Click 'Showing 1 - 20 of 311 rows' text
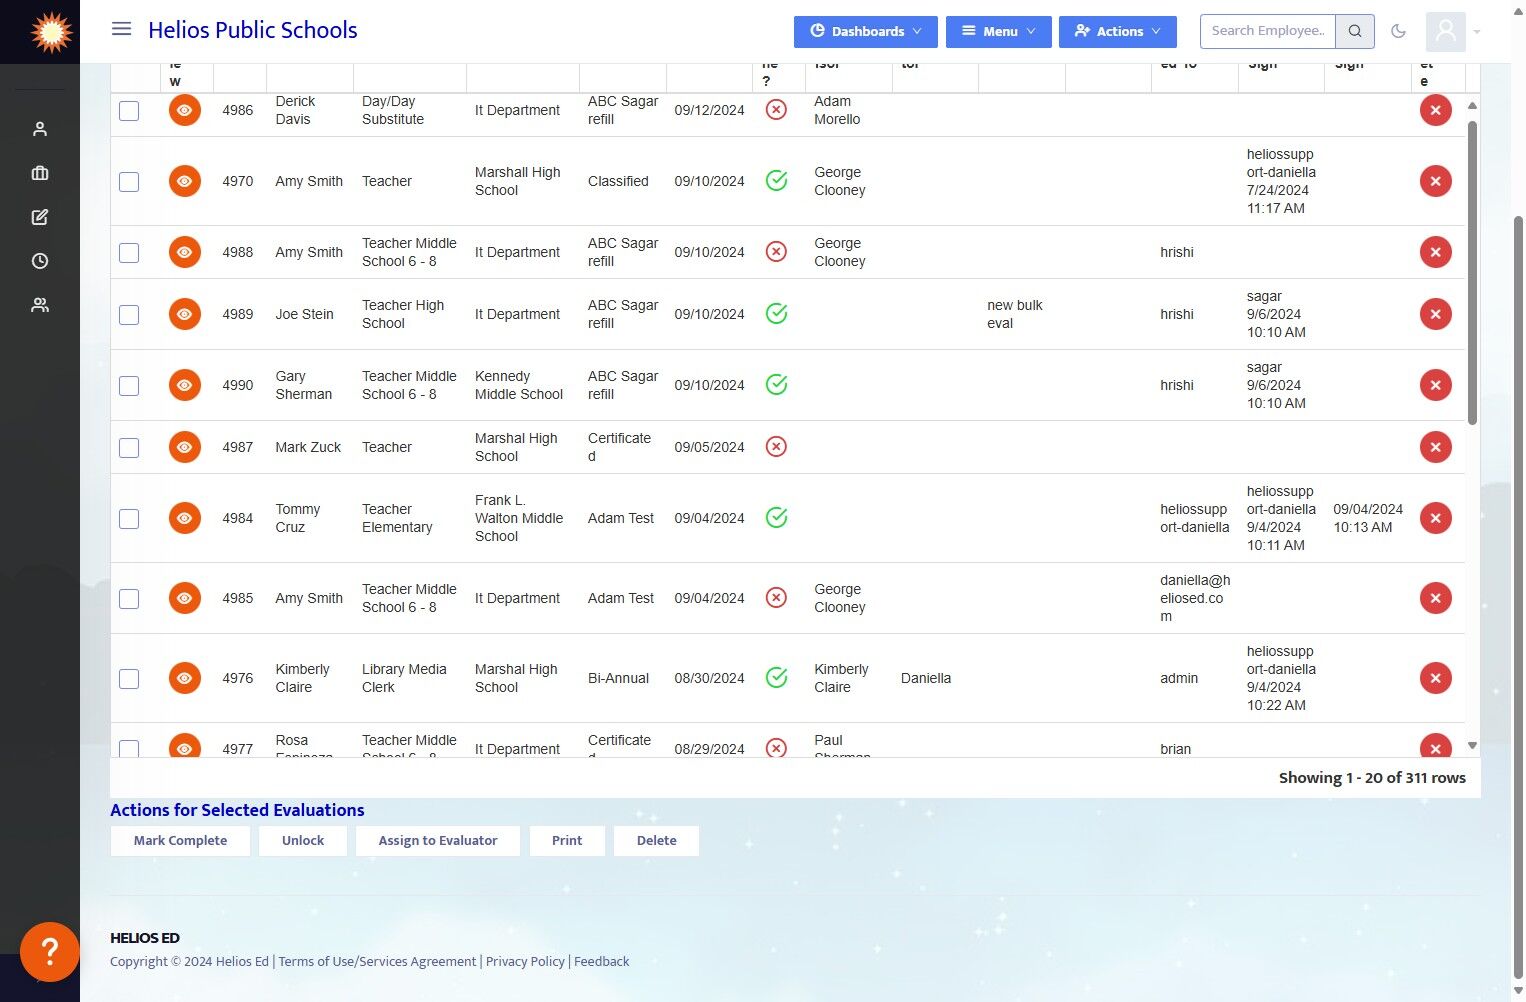The width and height of the screenshot is (1526, 1002). (1372, 778)
